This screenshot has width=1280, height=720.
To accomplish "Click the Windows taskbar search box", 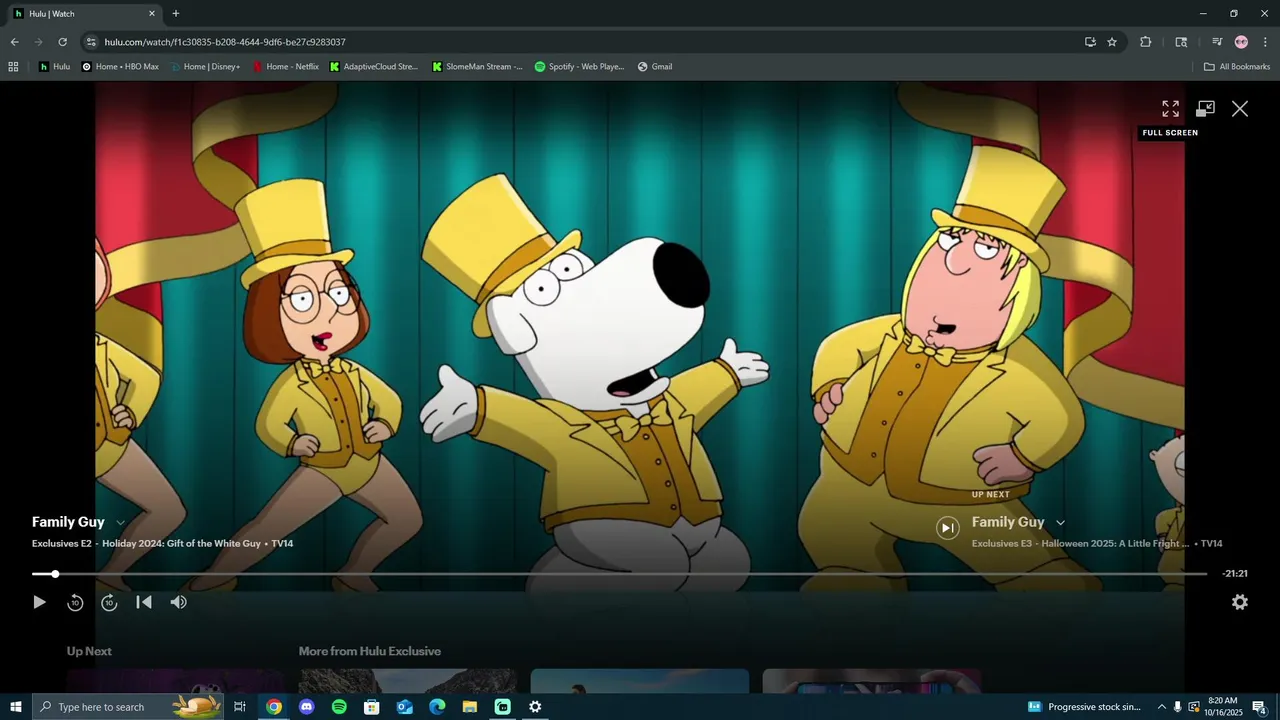I will 127,707.
